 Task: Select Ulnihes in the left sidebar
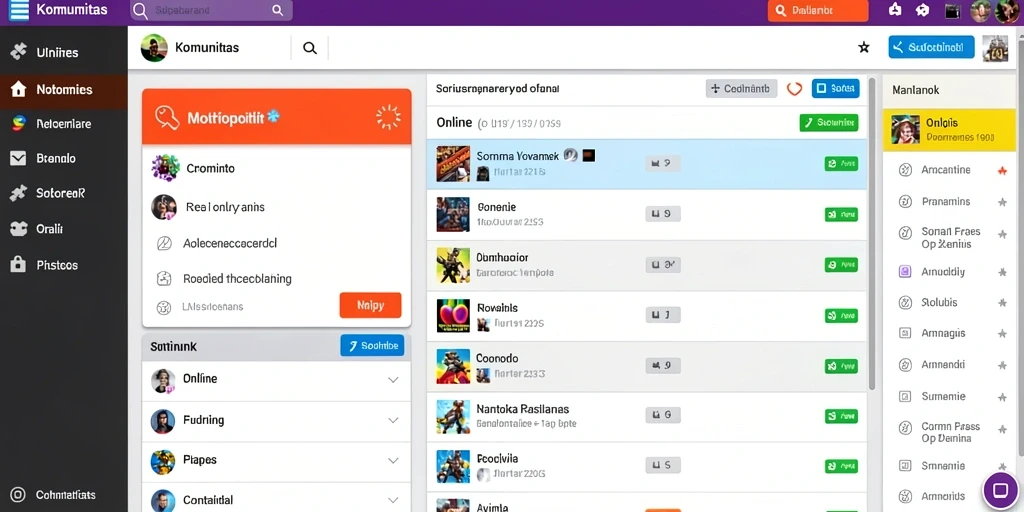(x=63, y=52)
